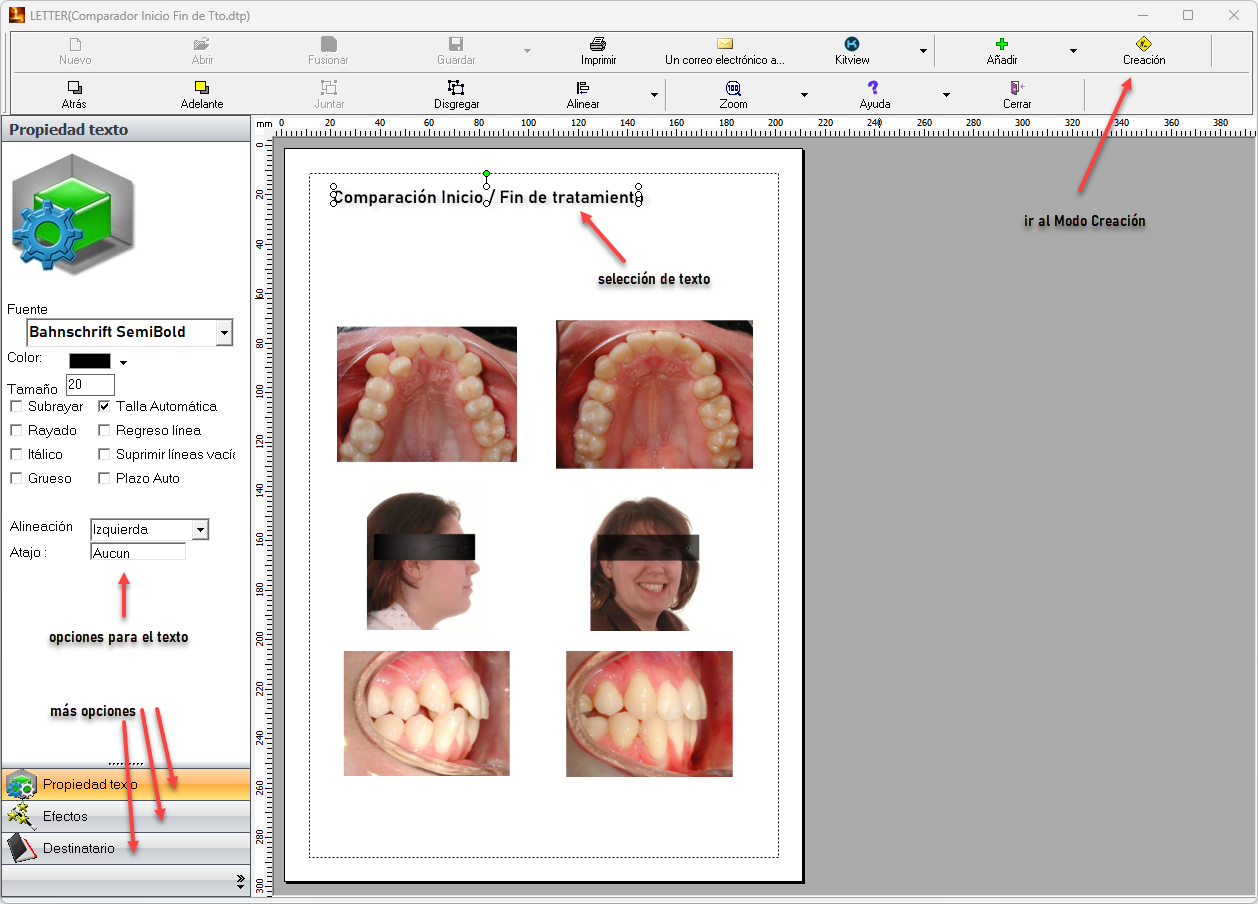Open the Zoom tool
1258x904 pixels.
733,89
